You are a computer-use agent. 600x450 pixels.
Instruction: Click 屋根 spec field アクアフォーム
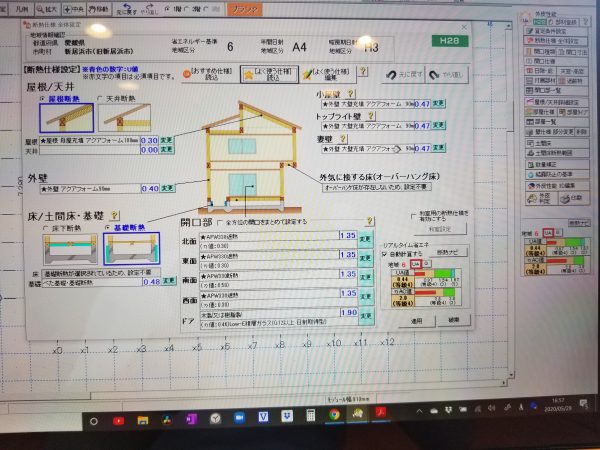[90, 140]
